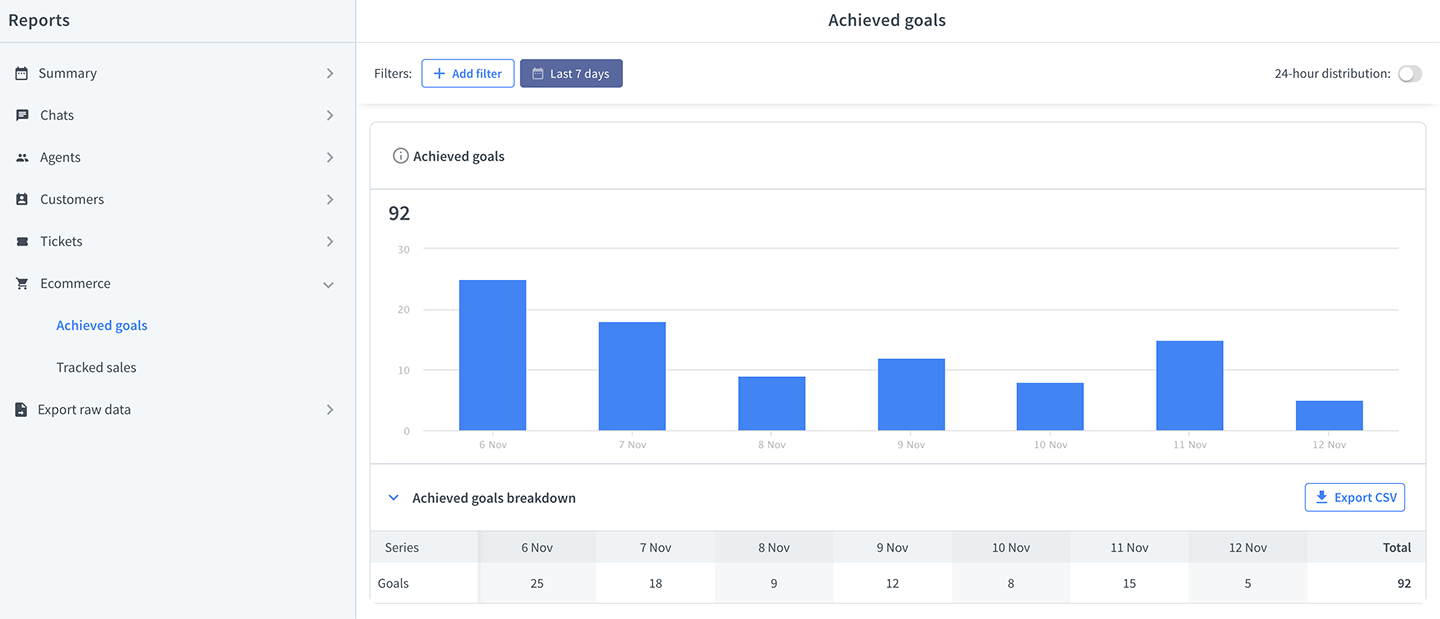1440x619 pixels.
Task: Click the Agents people icon
Action: point(22,157)
